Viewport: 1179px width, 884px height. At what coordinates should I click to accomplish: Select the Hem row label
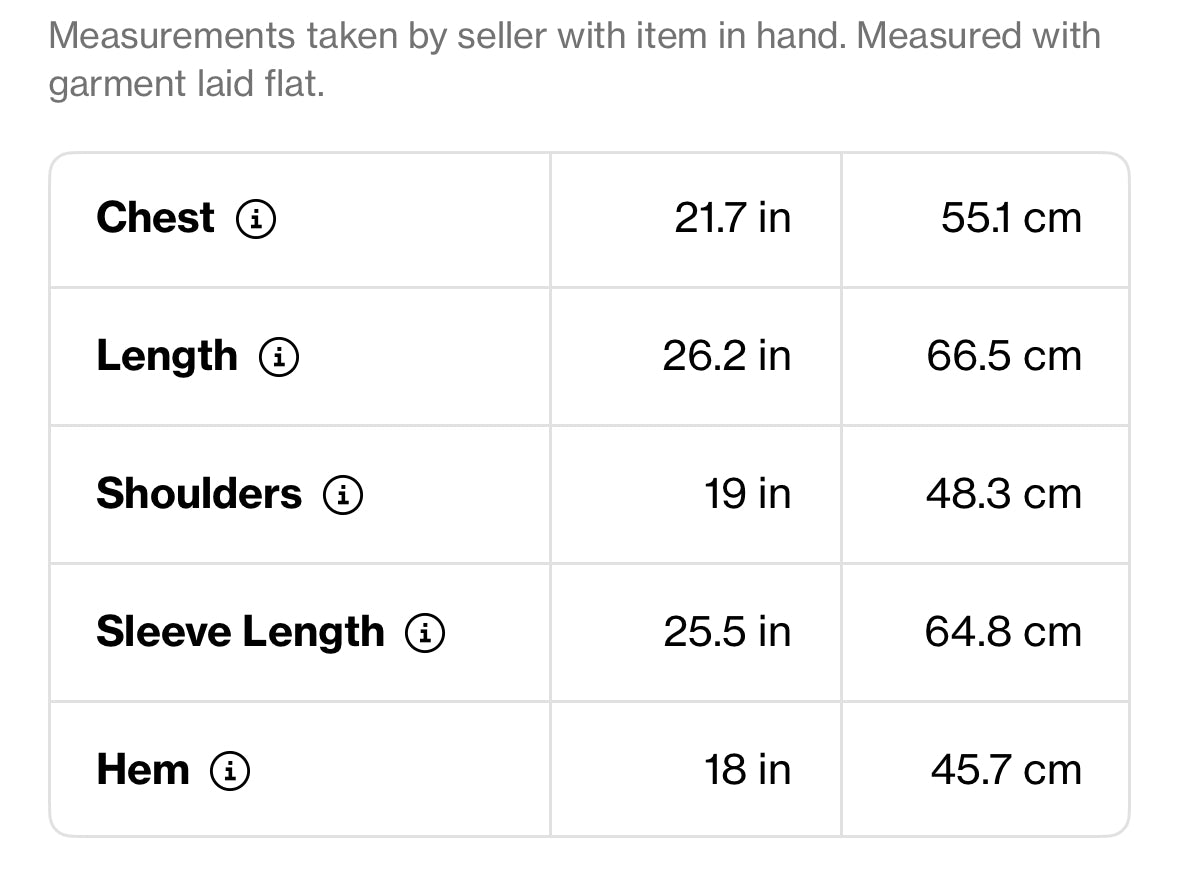pos(143,770)
